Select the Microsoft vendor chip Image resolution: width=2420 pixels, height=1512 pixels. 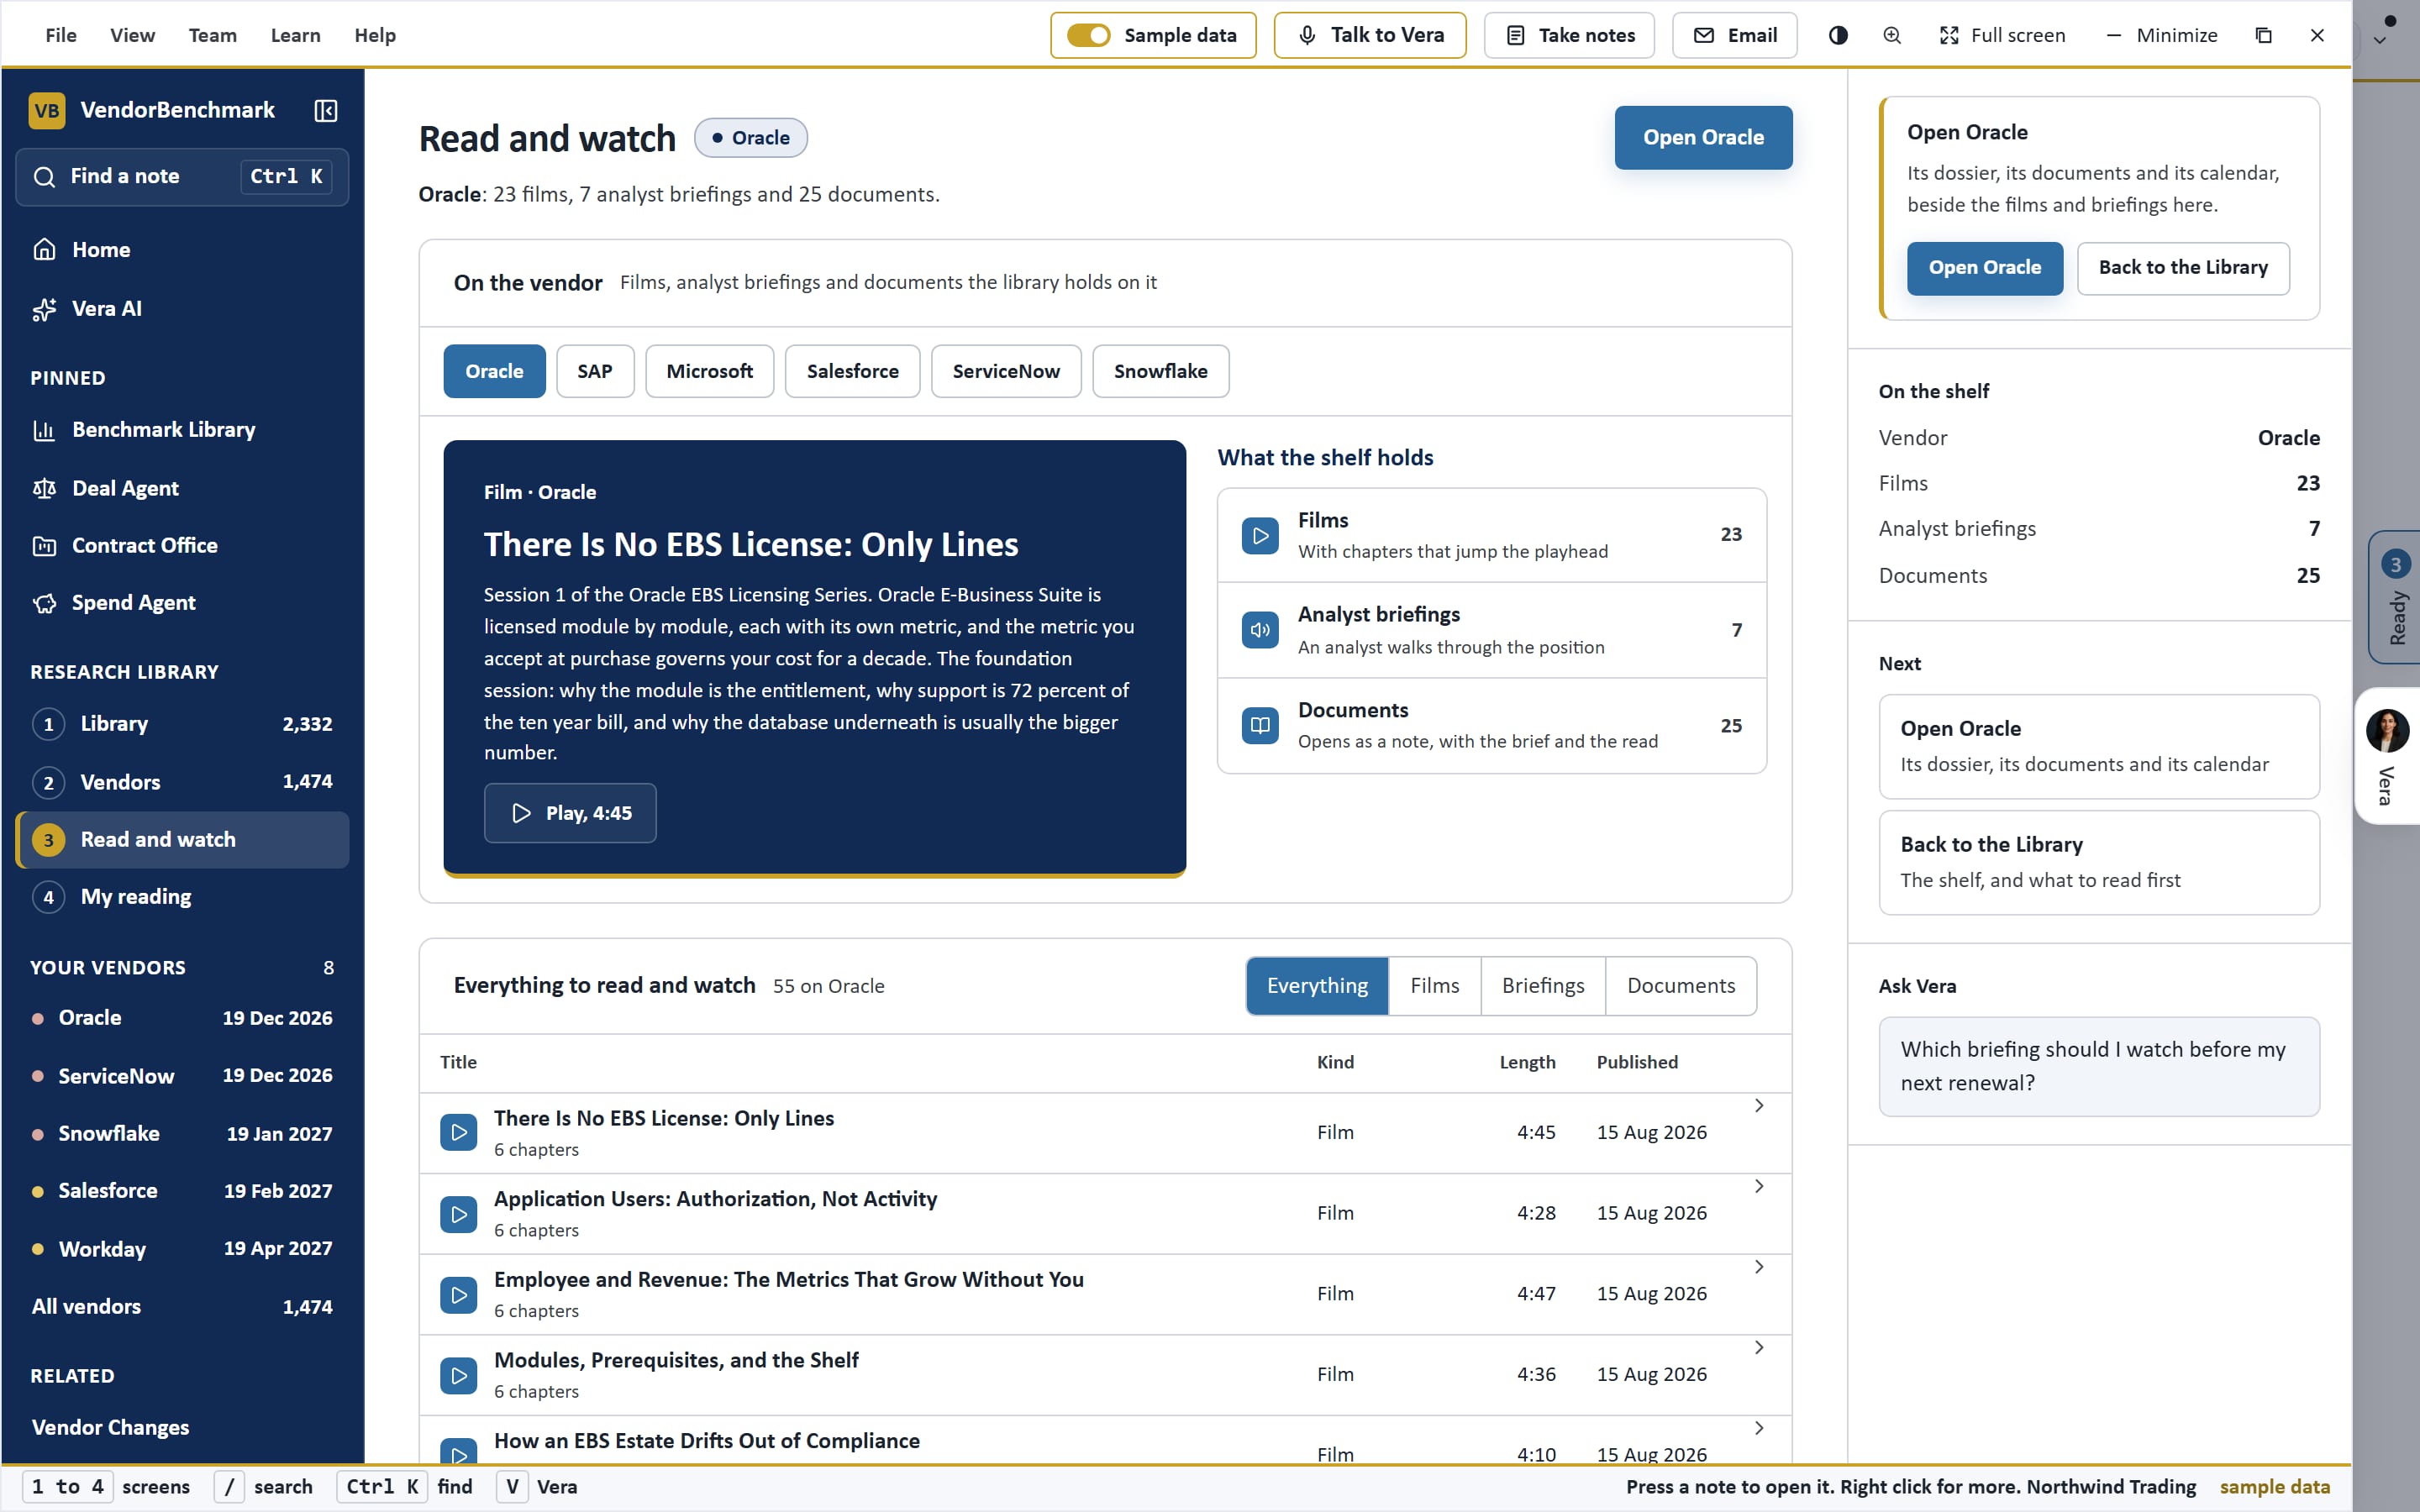coord(709,372)
